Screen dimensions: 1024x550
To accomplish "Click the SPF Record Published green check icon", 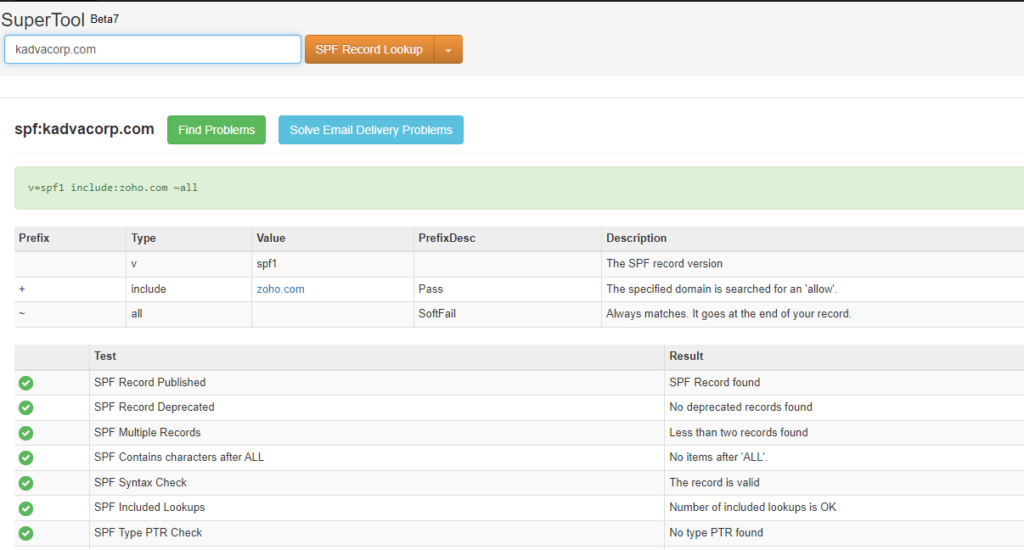I will coord(26,383).
